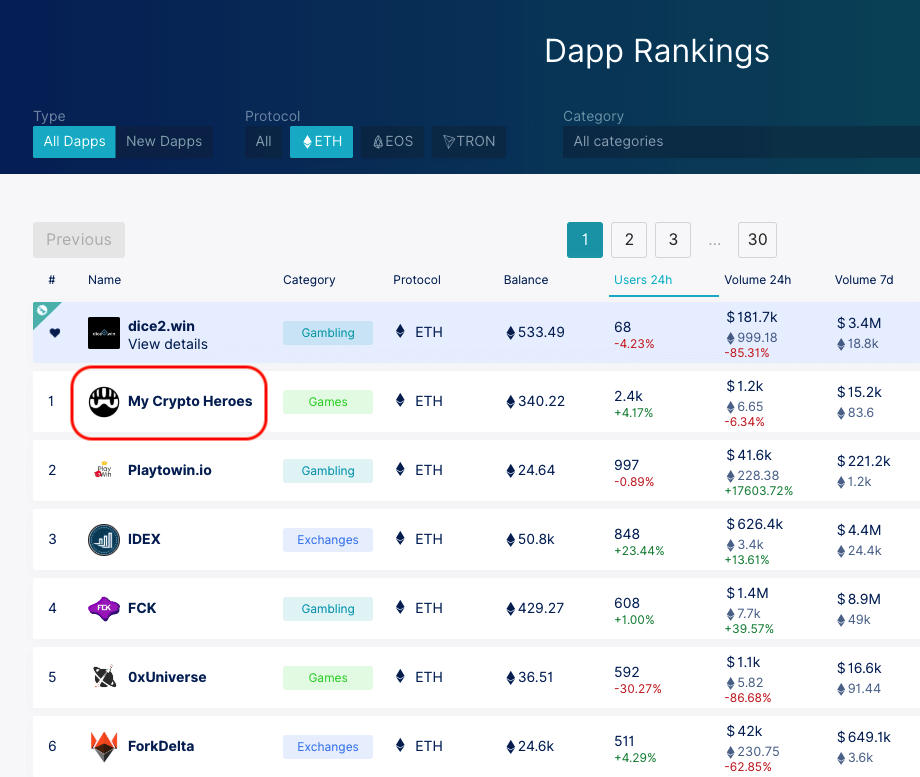Jump to page 30 of rankings
Image resolution: width=920 pixels, height=777 pixels.
[757, 239]
